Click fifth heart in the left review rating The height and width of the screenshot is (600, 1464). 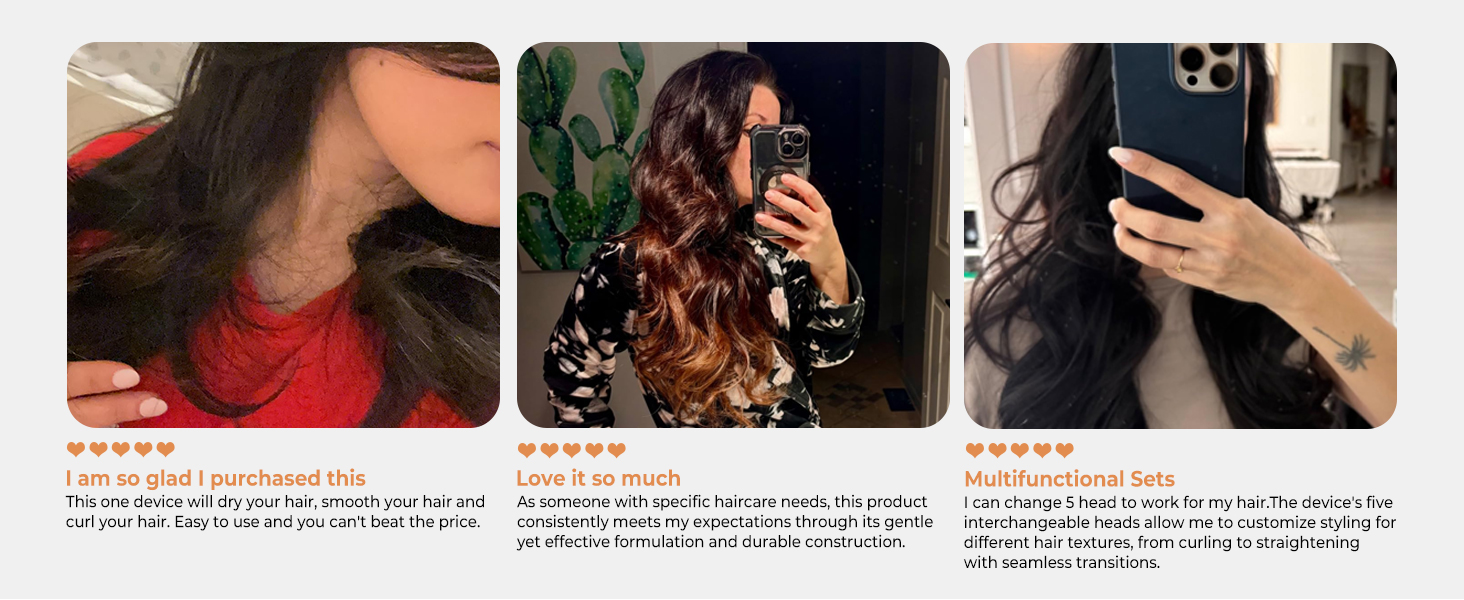point(166,450)
